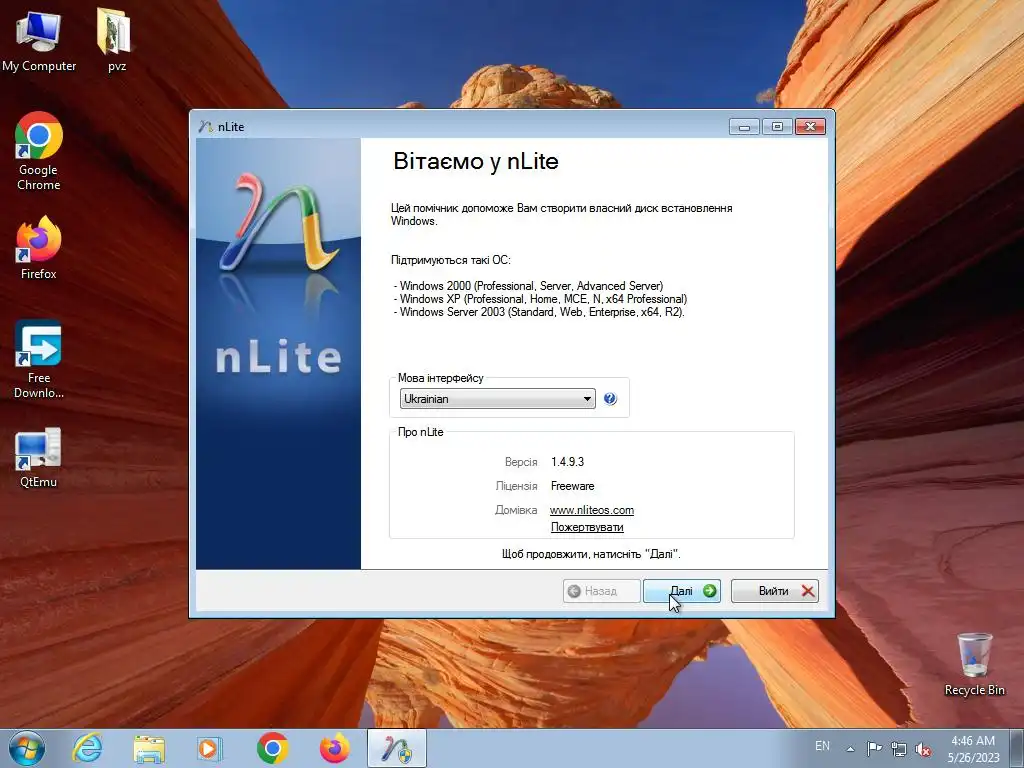Screen dimensions: 1024x768
Task: Click the Show Desktop strip at taskbar end
Action: [1017, 748]
